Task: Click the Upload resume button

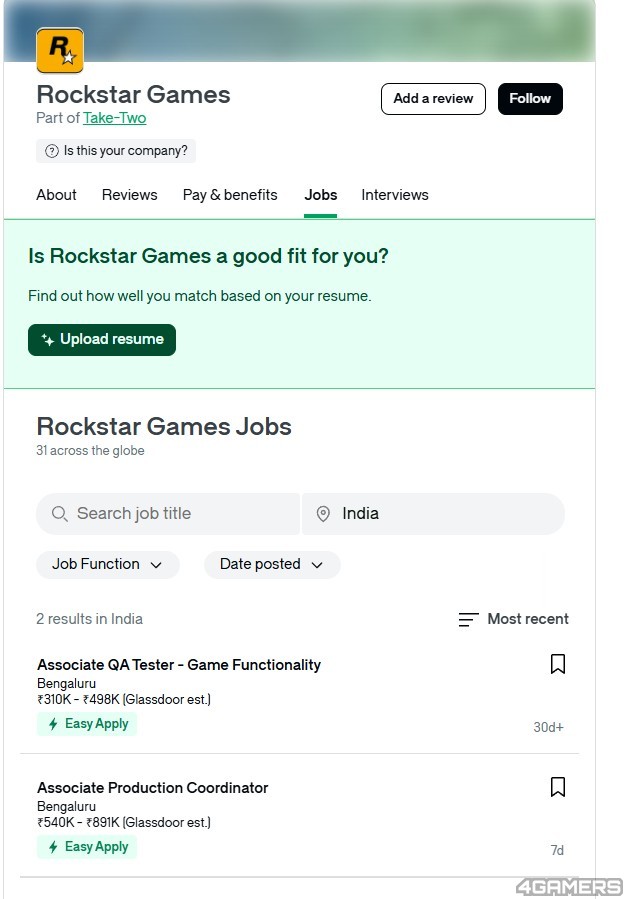Action: point(102,340)
